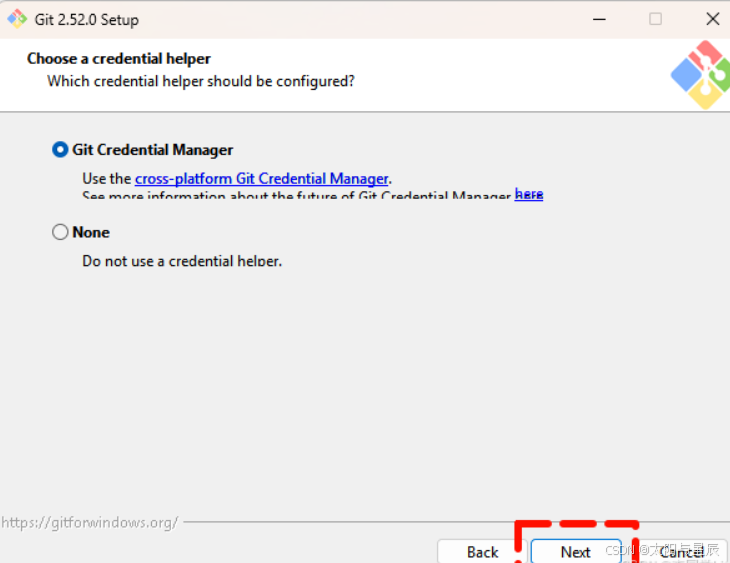Click the Next button
Viewport: 730px width, 563px height.
click(x=576, y=552)
